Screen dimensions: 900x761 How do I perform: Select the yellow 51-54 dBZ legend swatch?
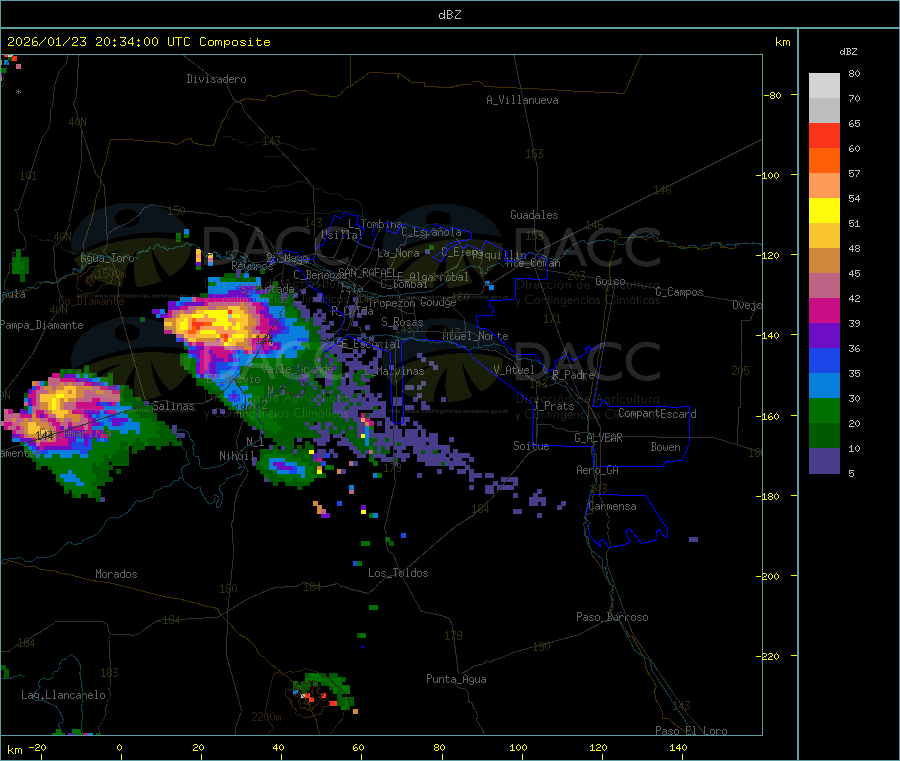824,211
